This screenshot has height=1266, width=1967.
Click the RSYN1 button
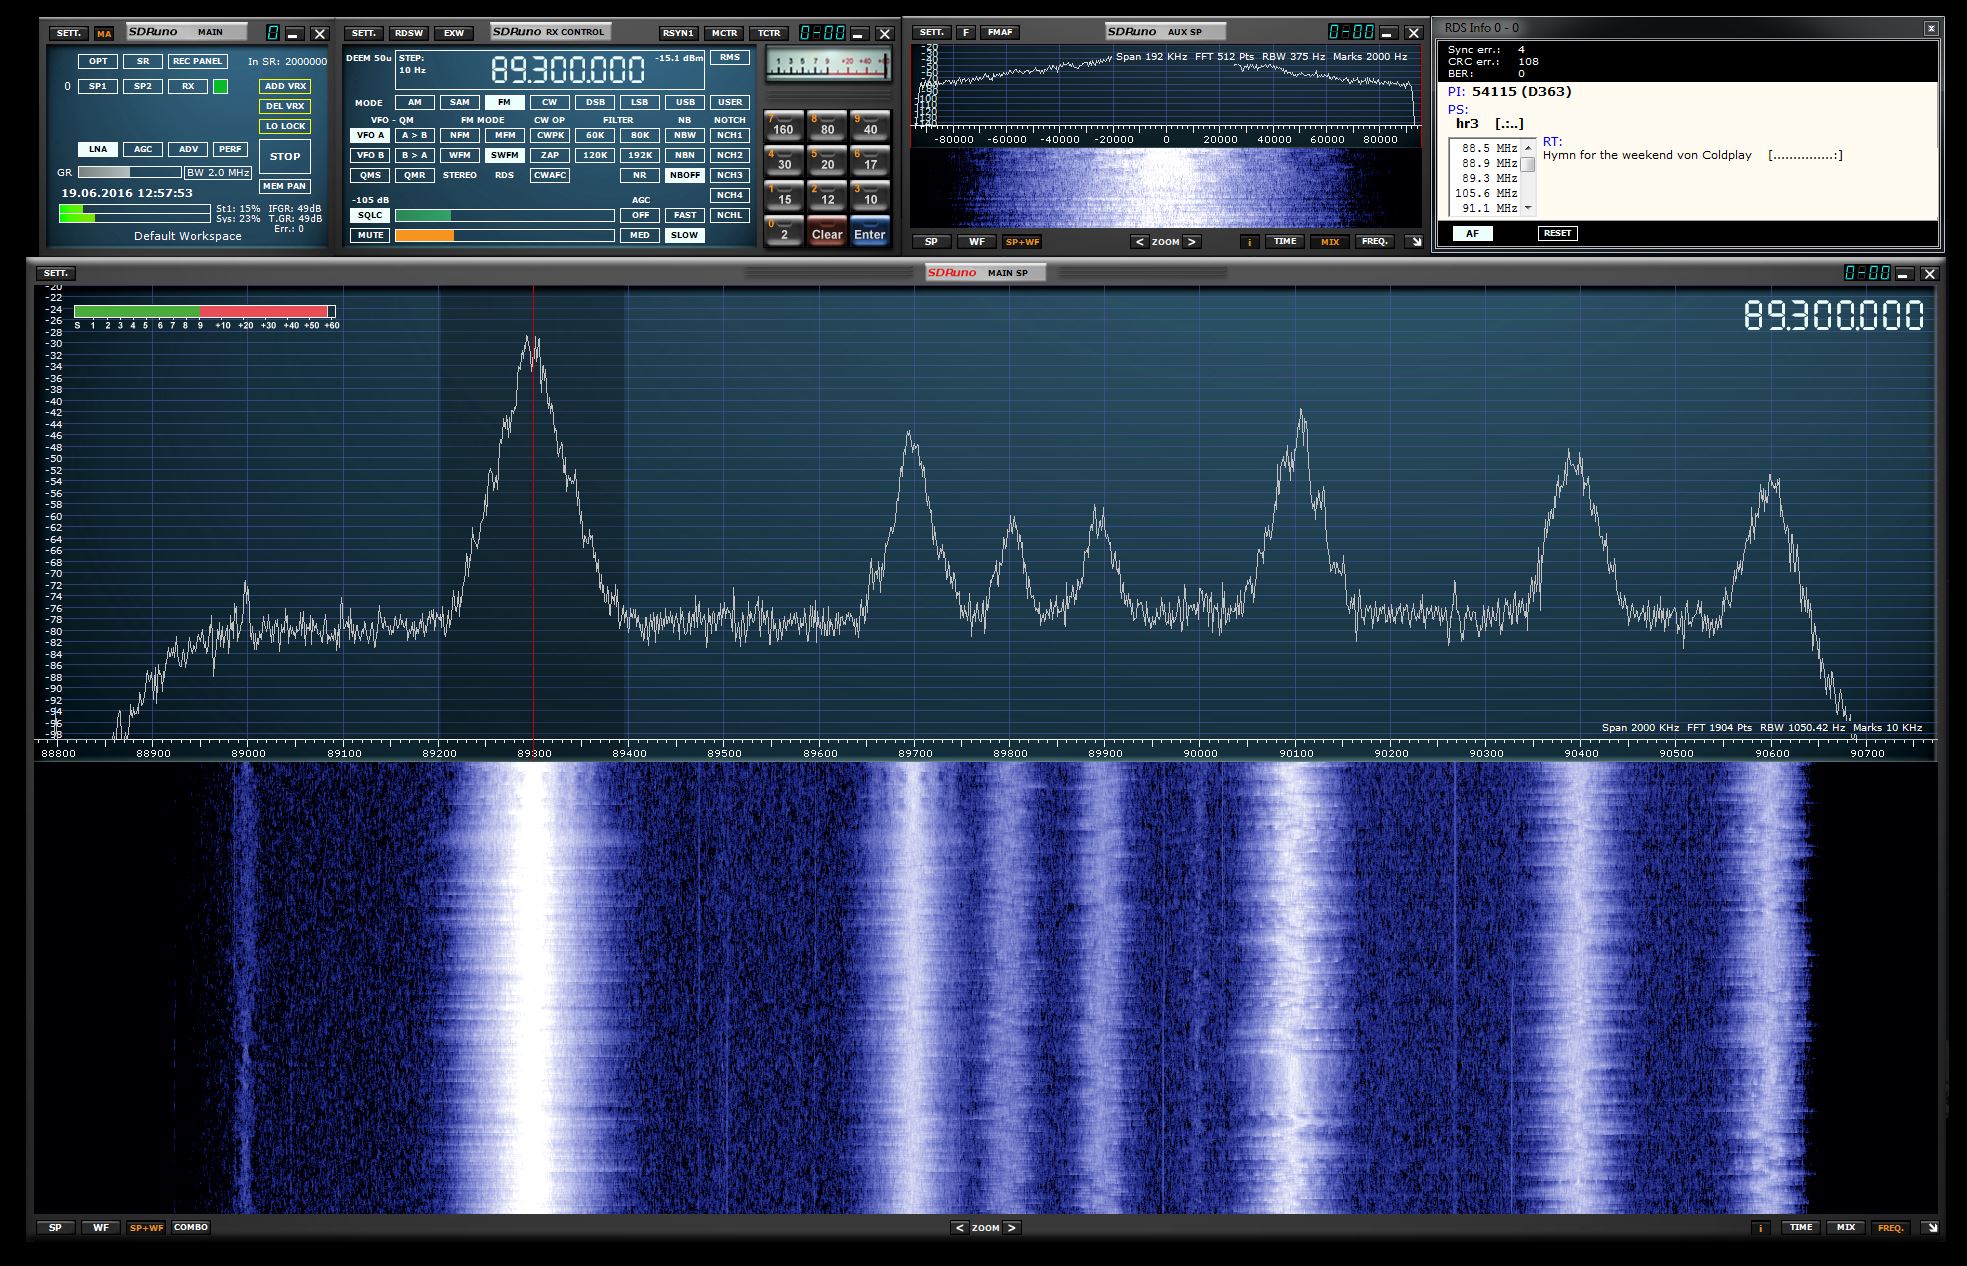click(678, 33)
